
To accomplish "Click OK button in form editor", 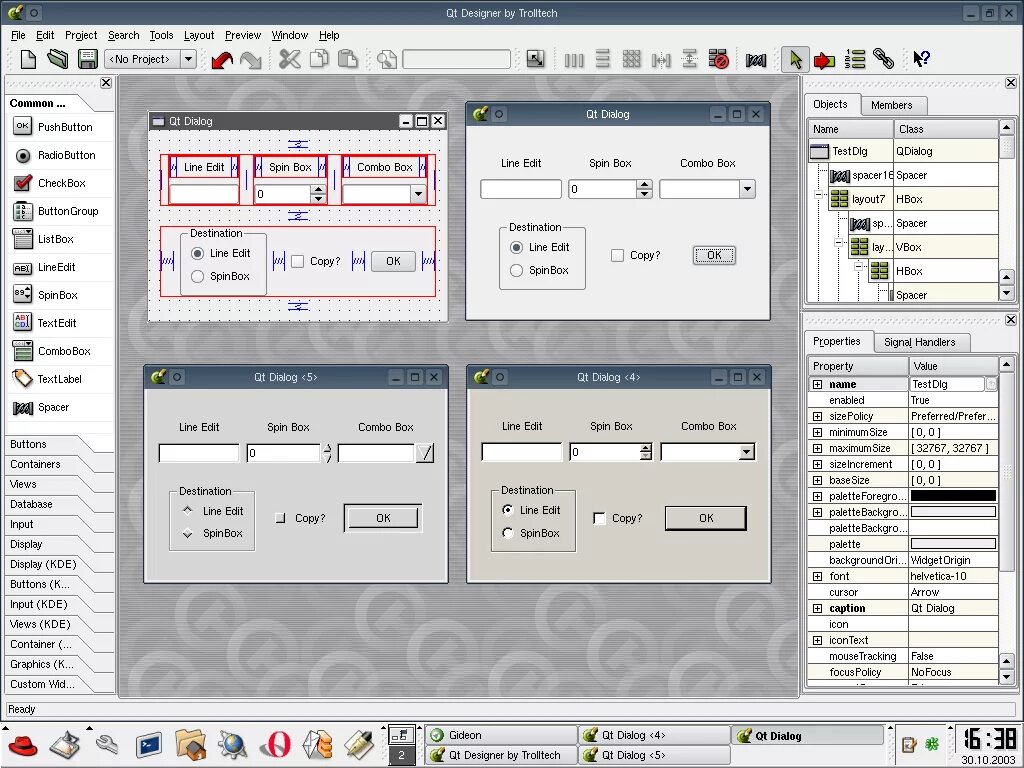I will [x=393, y=261].
